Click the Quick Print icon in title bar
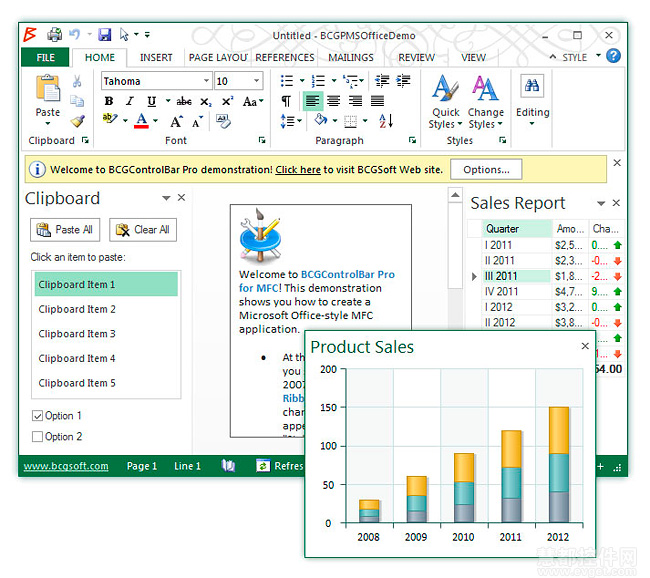The width and height of the screenshot is (650, 578). coord(54,34)
